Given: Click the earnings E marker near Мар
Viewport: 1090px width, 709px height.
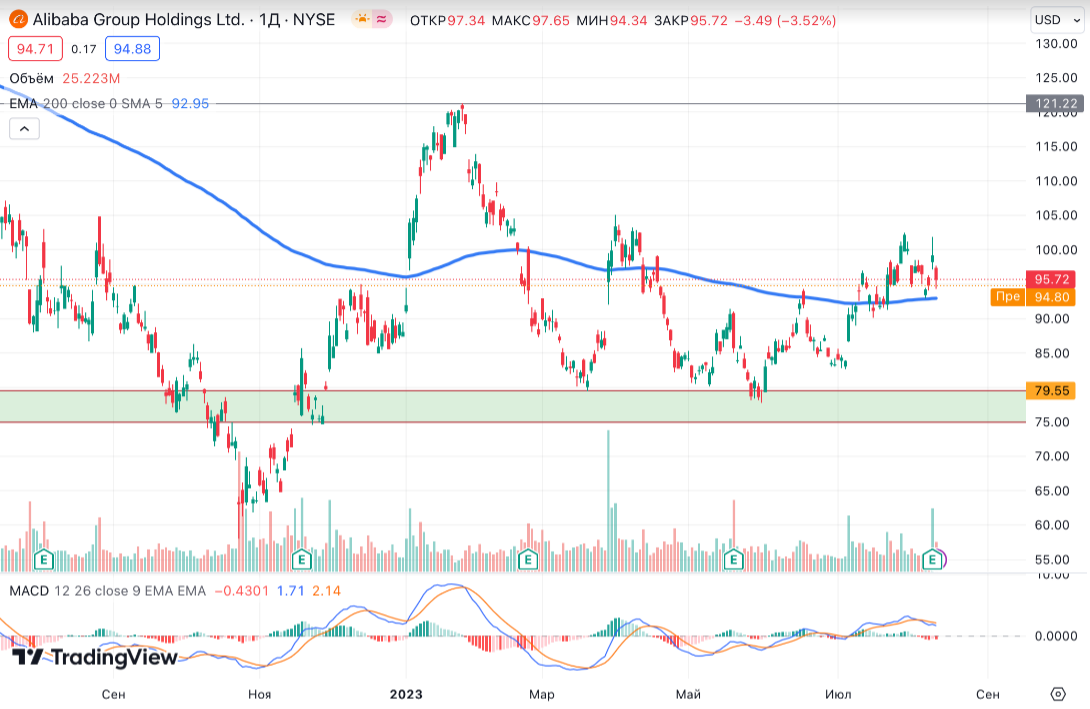Looking at the screenshot, I should (x=528, y=558).
